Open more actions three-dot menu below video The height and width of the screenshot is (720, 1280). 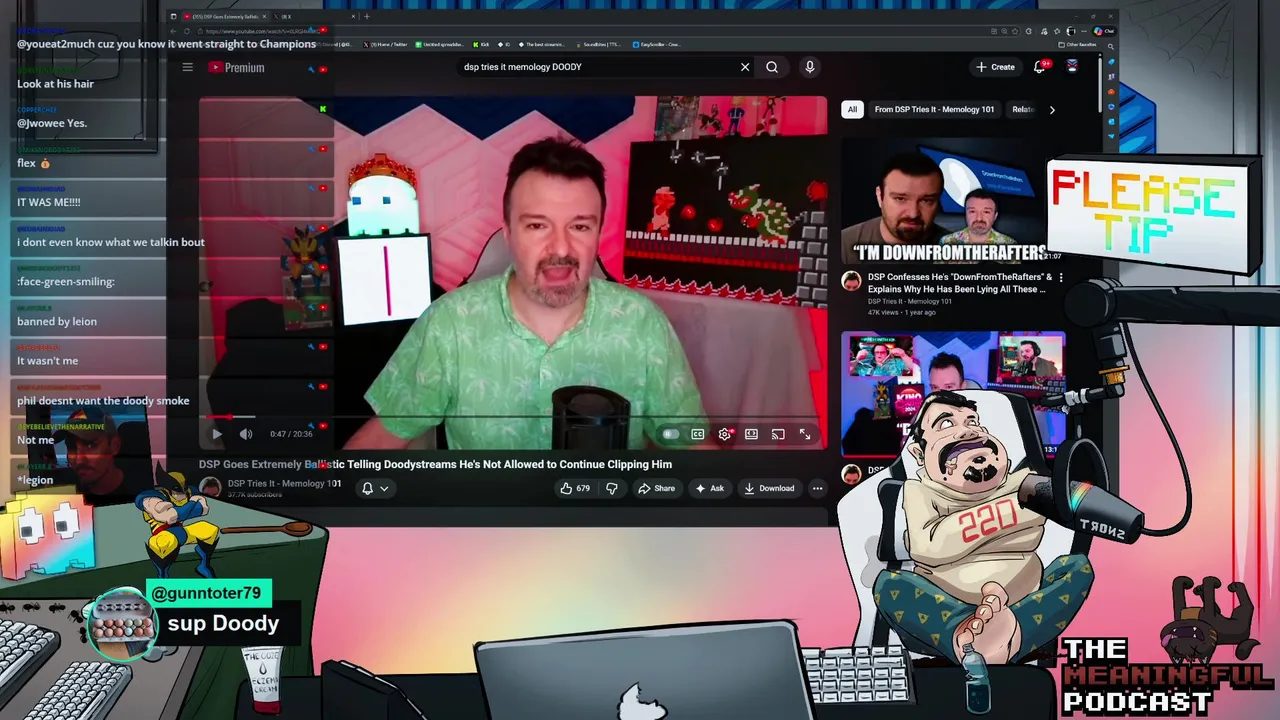click(817, 488)
